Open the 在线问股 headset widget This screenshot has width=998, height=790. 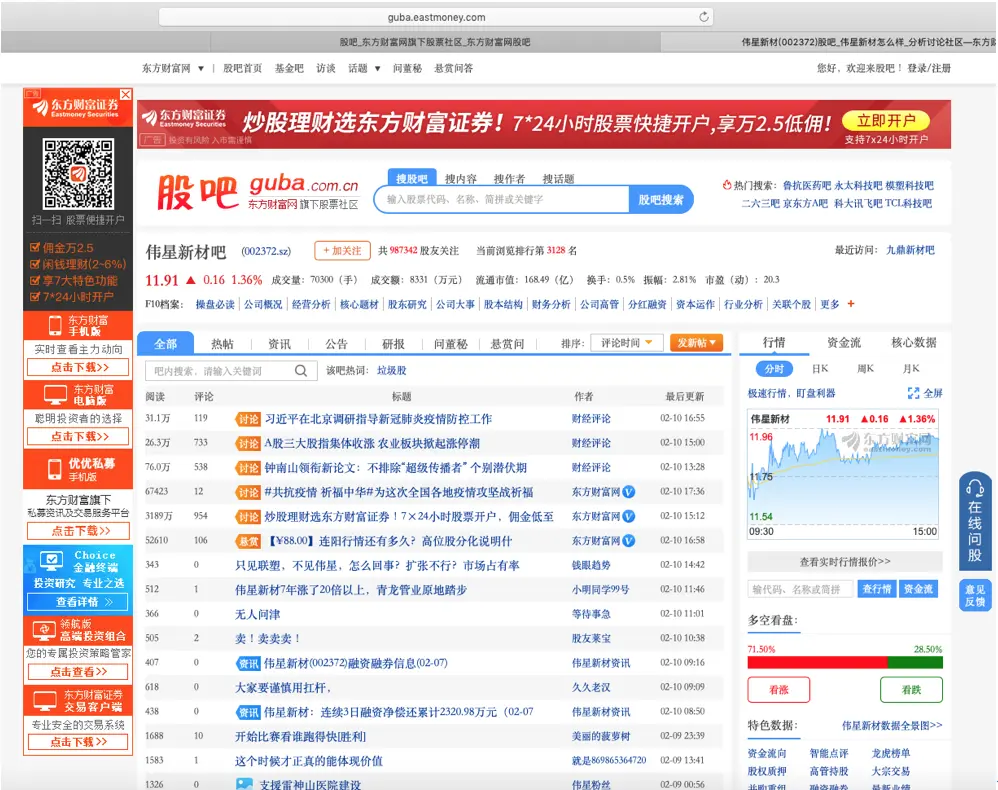pos(975,521)
